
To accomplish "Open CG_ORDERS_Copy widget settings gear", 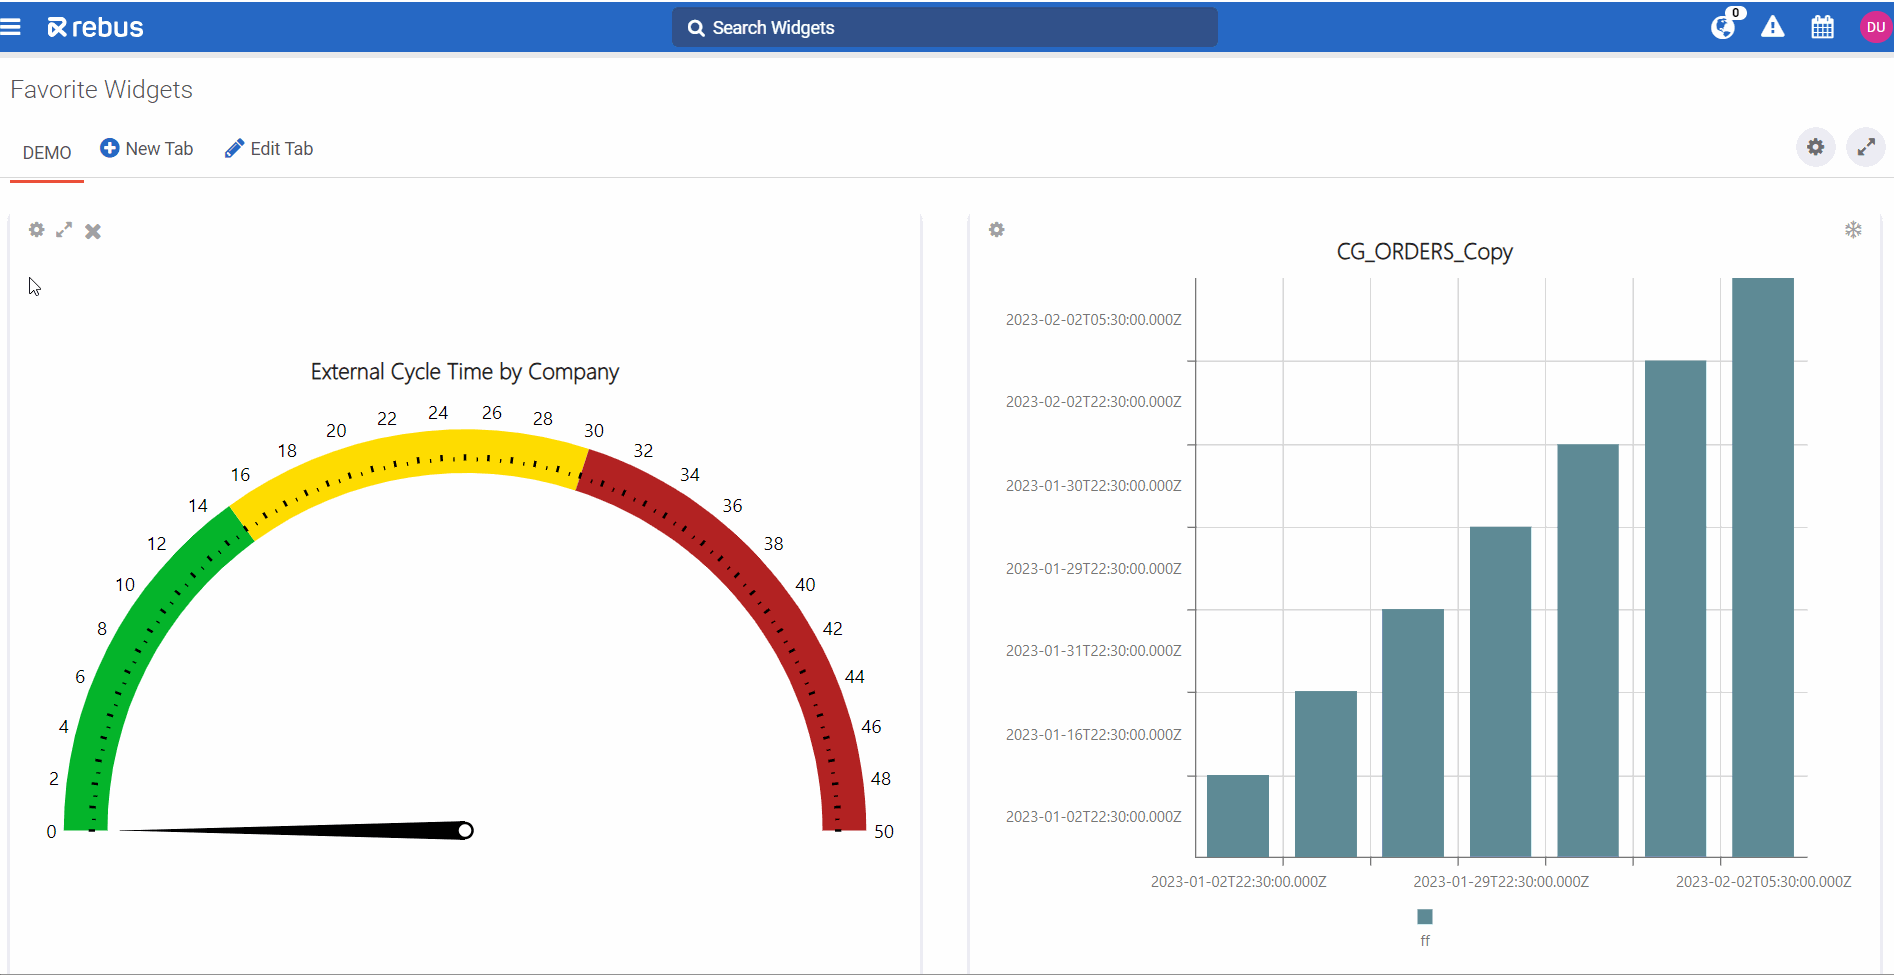I will (x=996, y=230).
